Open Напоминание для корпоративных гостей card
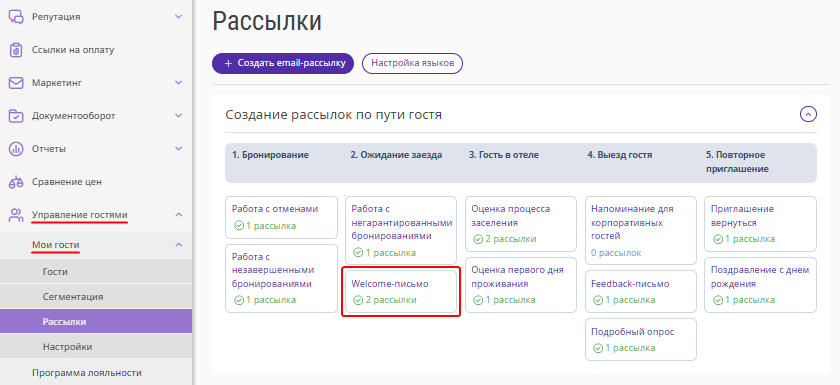840x385 pixels. tap(641, 230)
